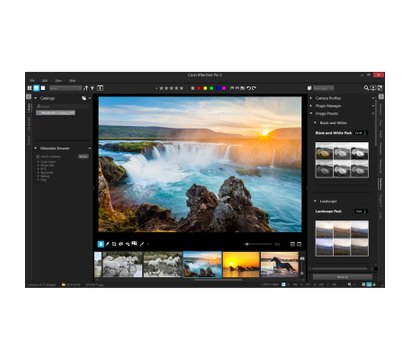Screen dimensions: 410x360
Task: Open the Edit menu
Action: [45, 81]
